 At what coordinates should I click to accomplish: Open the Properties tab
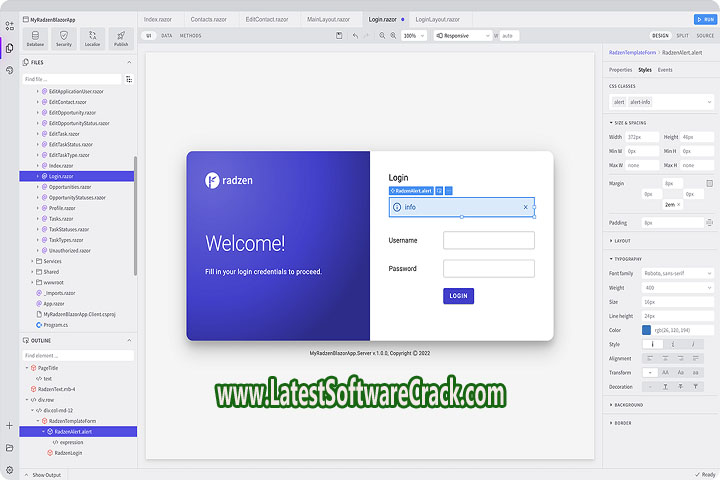(620, 70)
